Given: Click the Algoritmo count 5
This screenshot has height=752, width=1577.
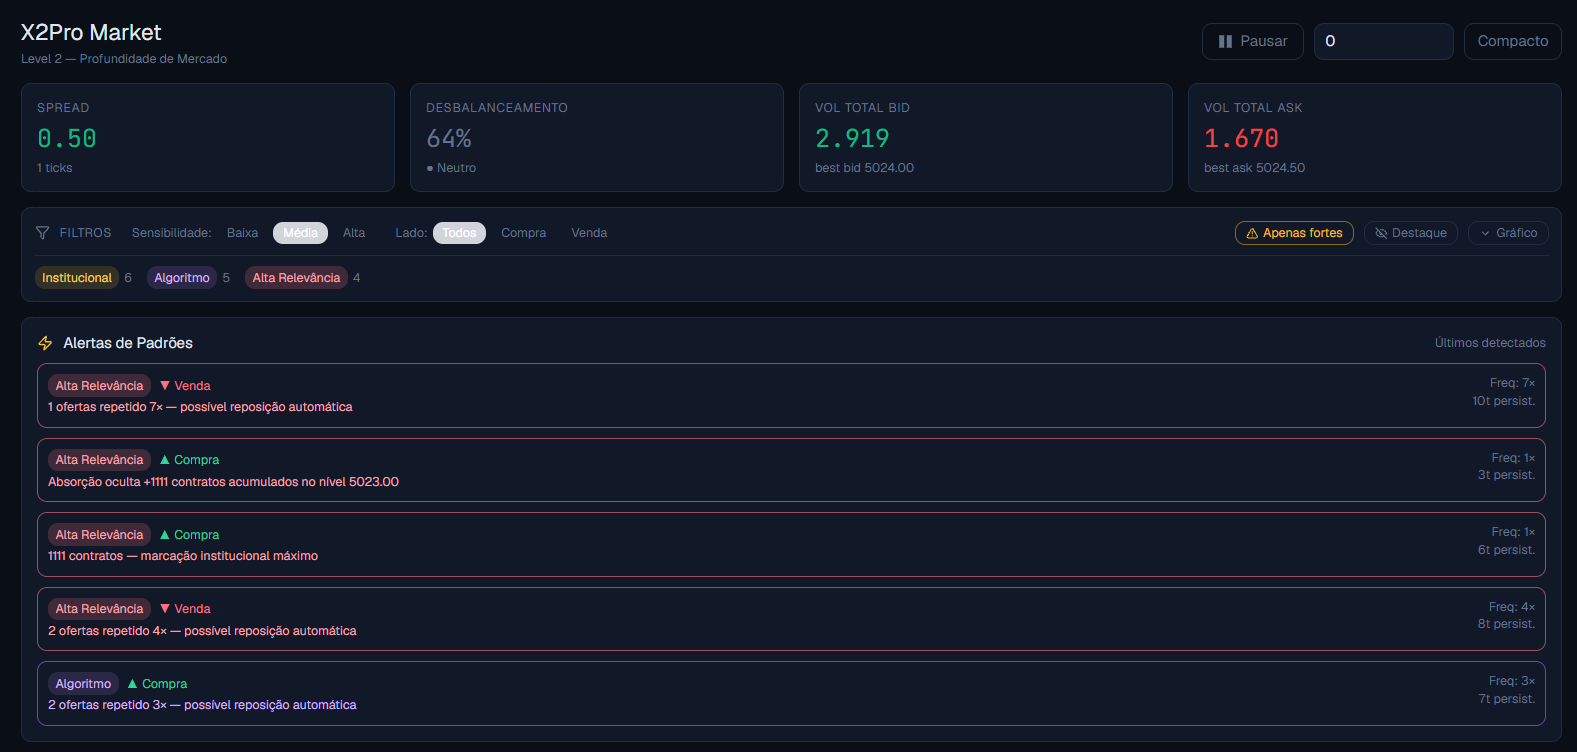Looking at the screenshot, I should coord(226,278).
